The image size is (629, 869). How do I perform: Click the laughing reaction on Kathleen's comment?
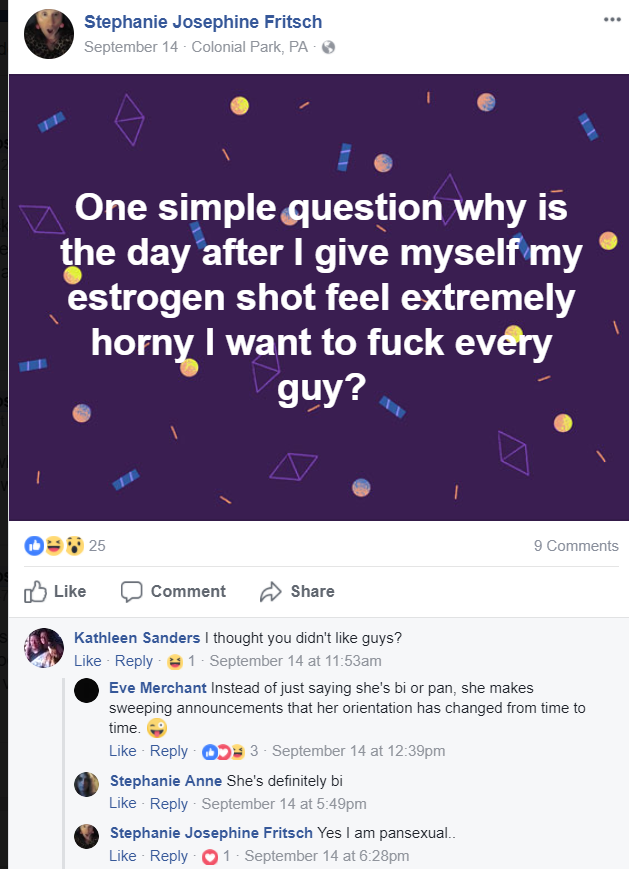[175, 661]
